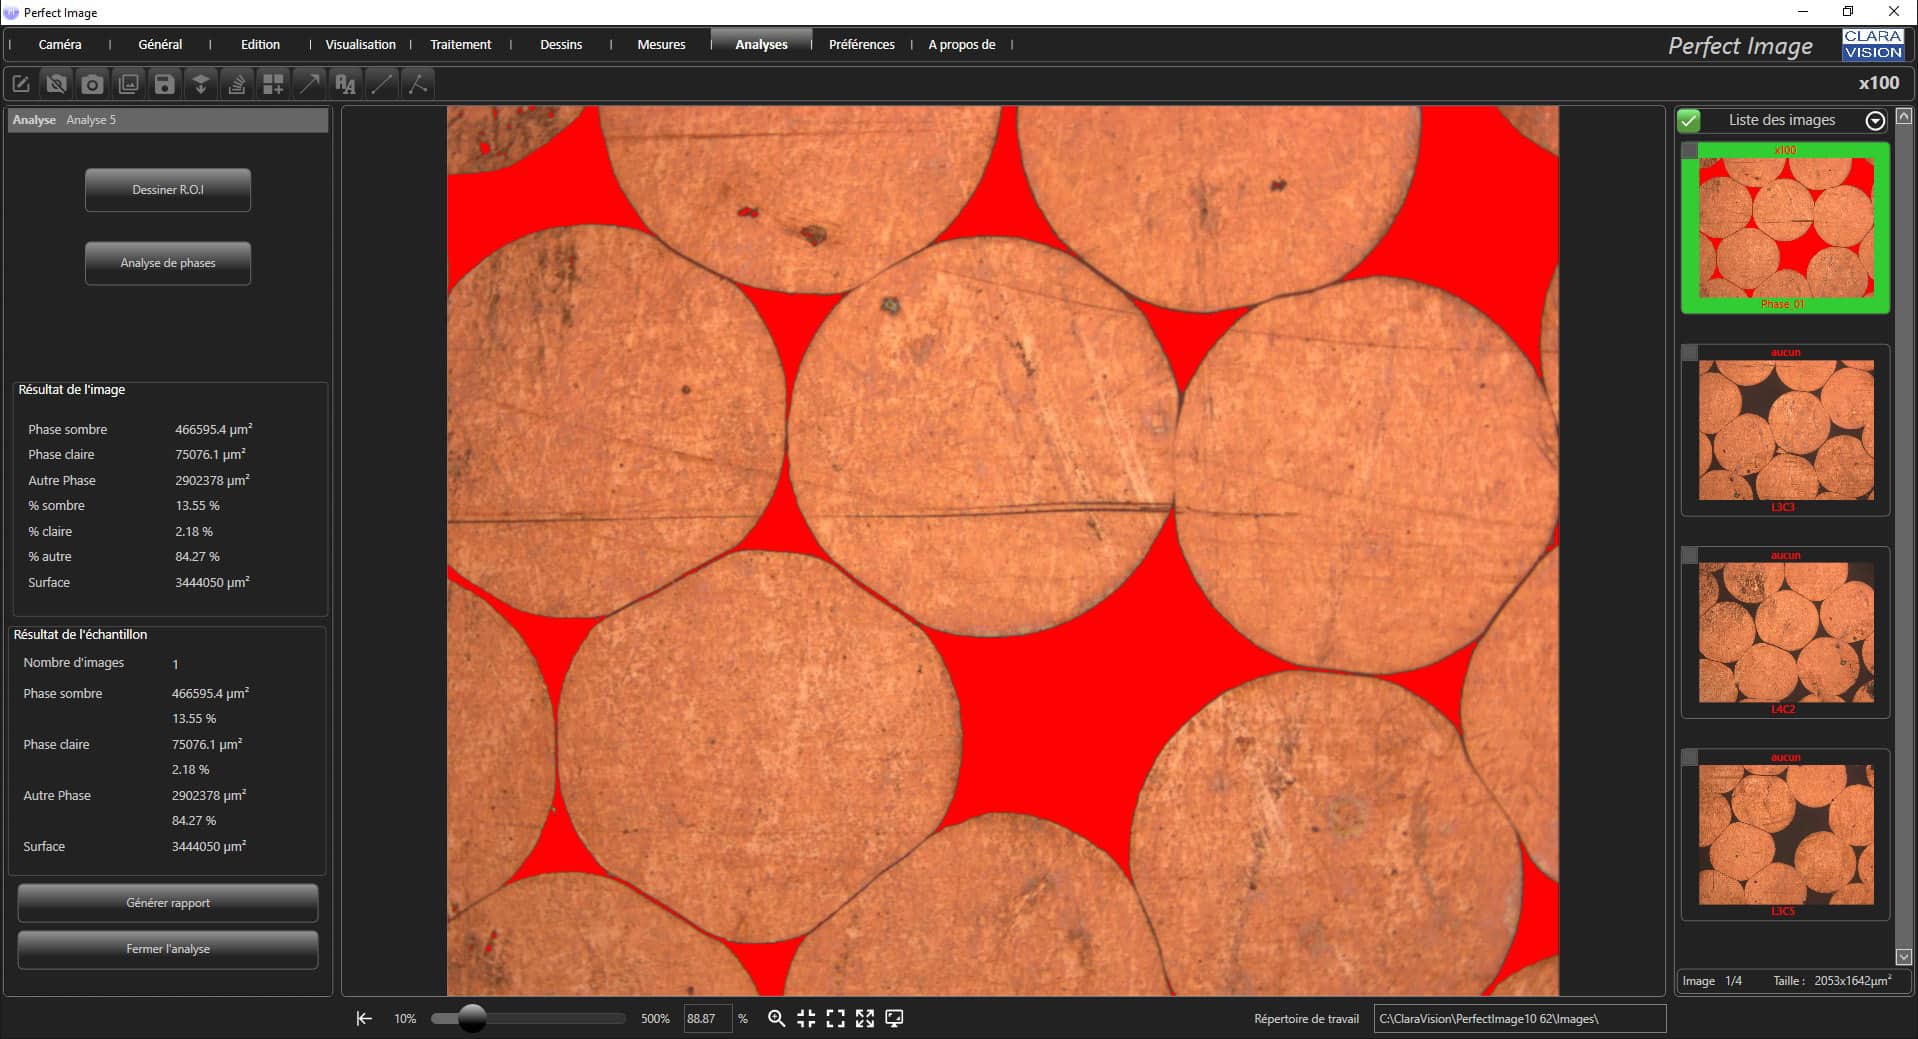The width and height of the screenshot is (1918, 1039).
Task: Toggle the green select-all images checkmark
Action: (1689, 120)
